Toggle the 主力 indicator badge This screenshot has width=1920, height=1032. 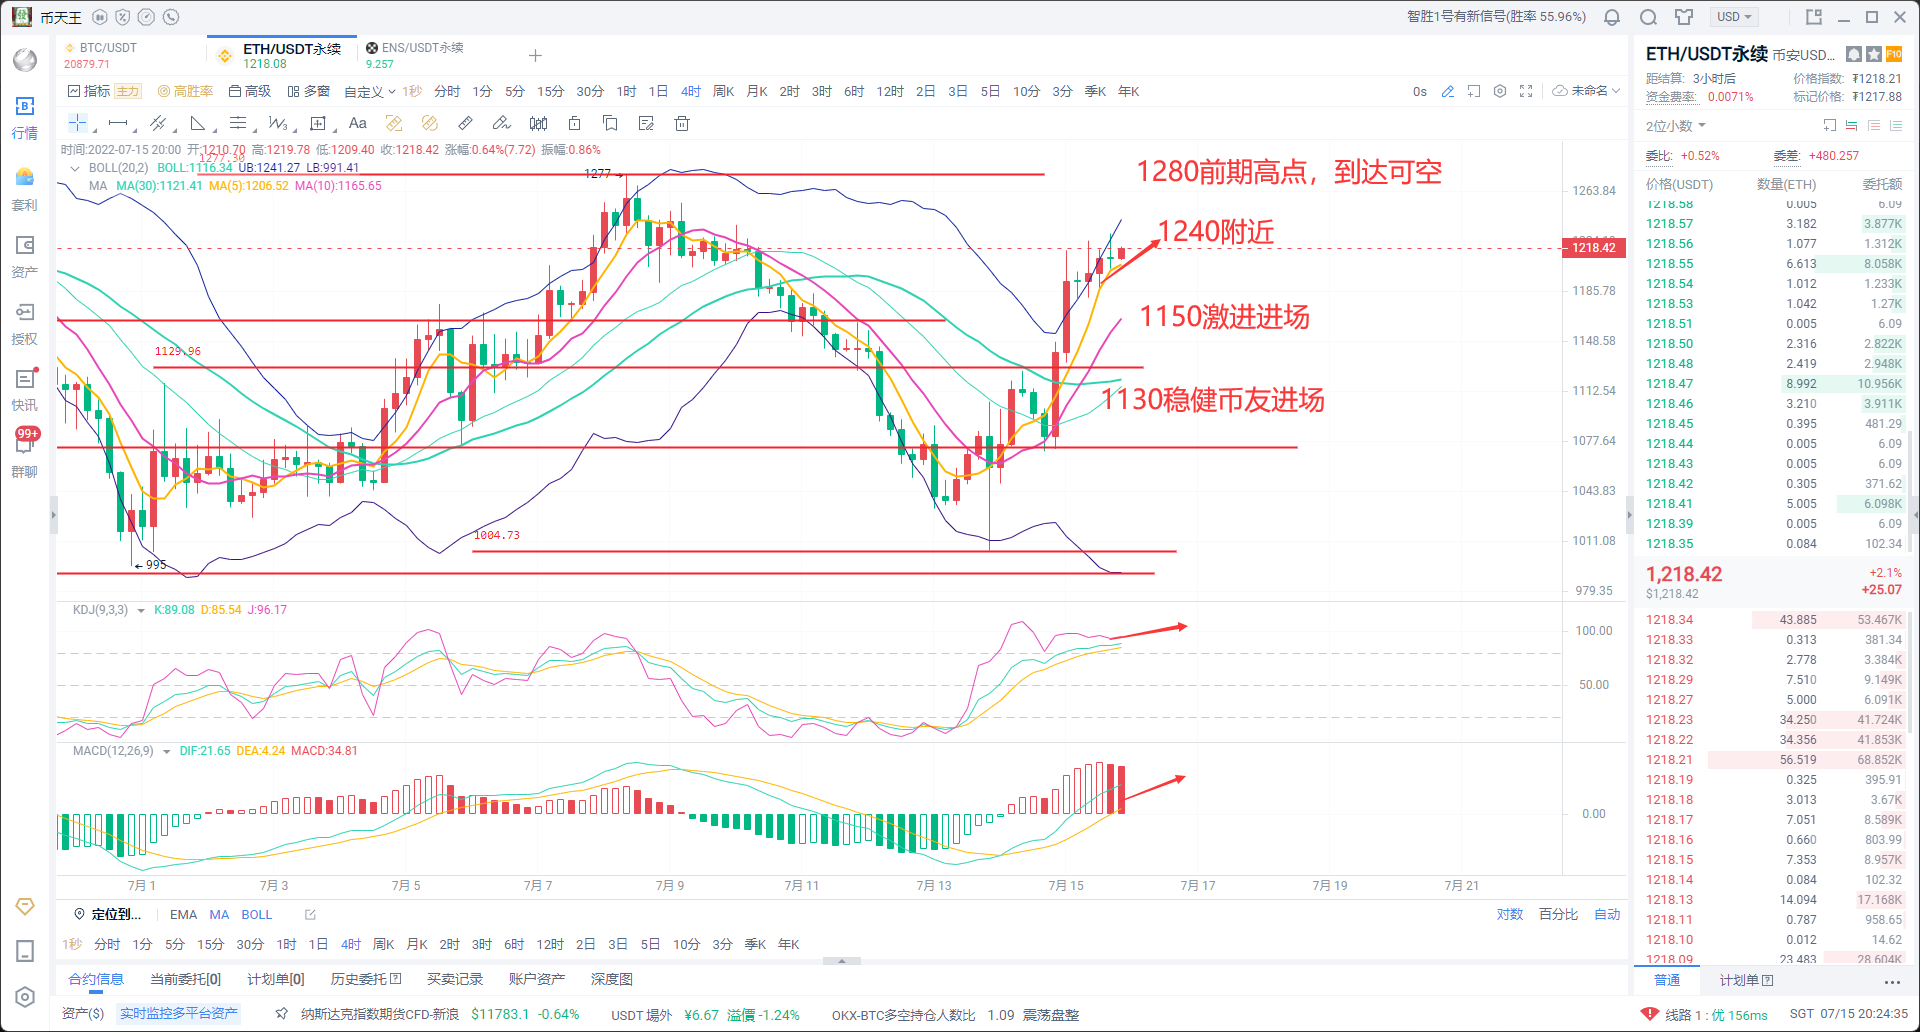128,91
